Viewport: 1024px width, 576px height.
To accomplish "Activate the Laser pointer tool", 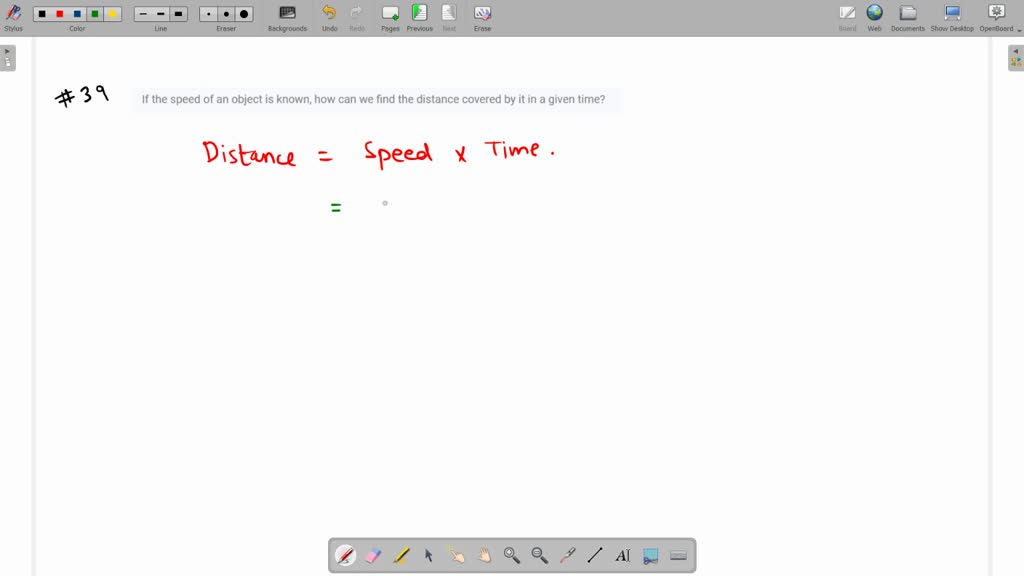I will pos(567,555).
